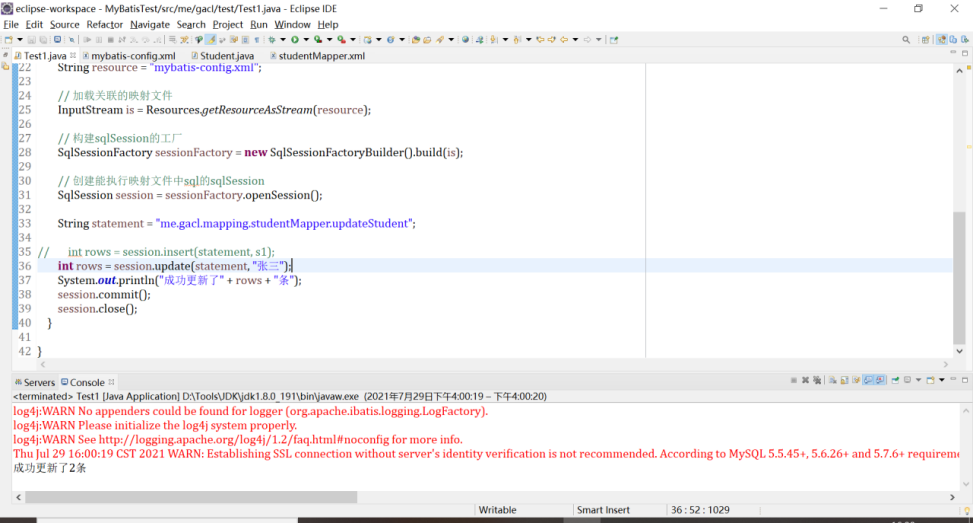
Task: Click the Previous Annotation icon
Action: 517,40
